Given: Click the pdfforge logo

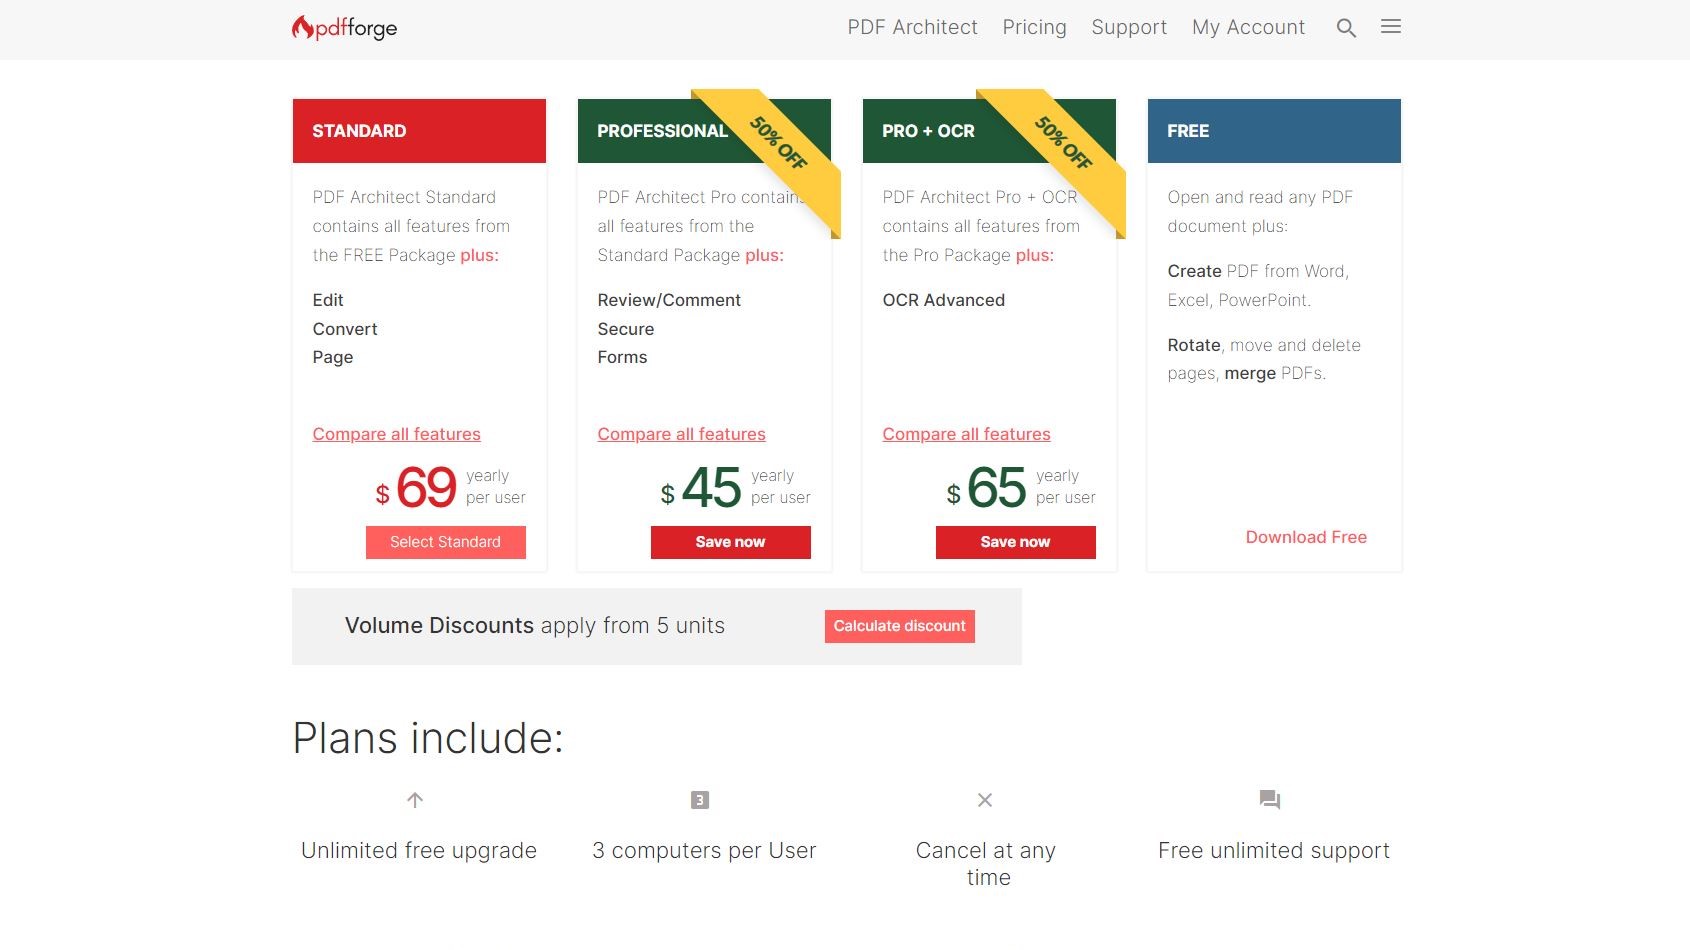Looking at the screenshot, I should pyautogui.click(x=344, y=28).
